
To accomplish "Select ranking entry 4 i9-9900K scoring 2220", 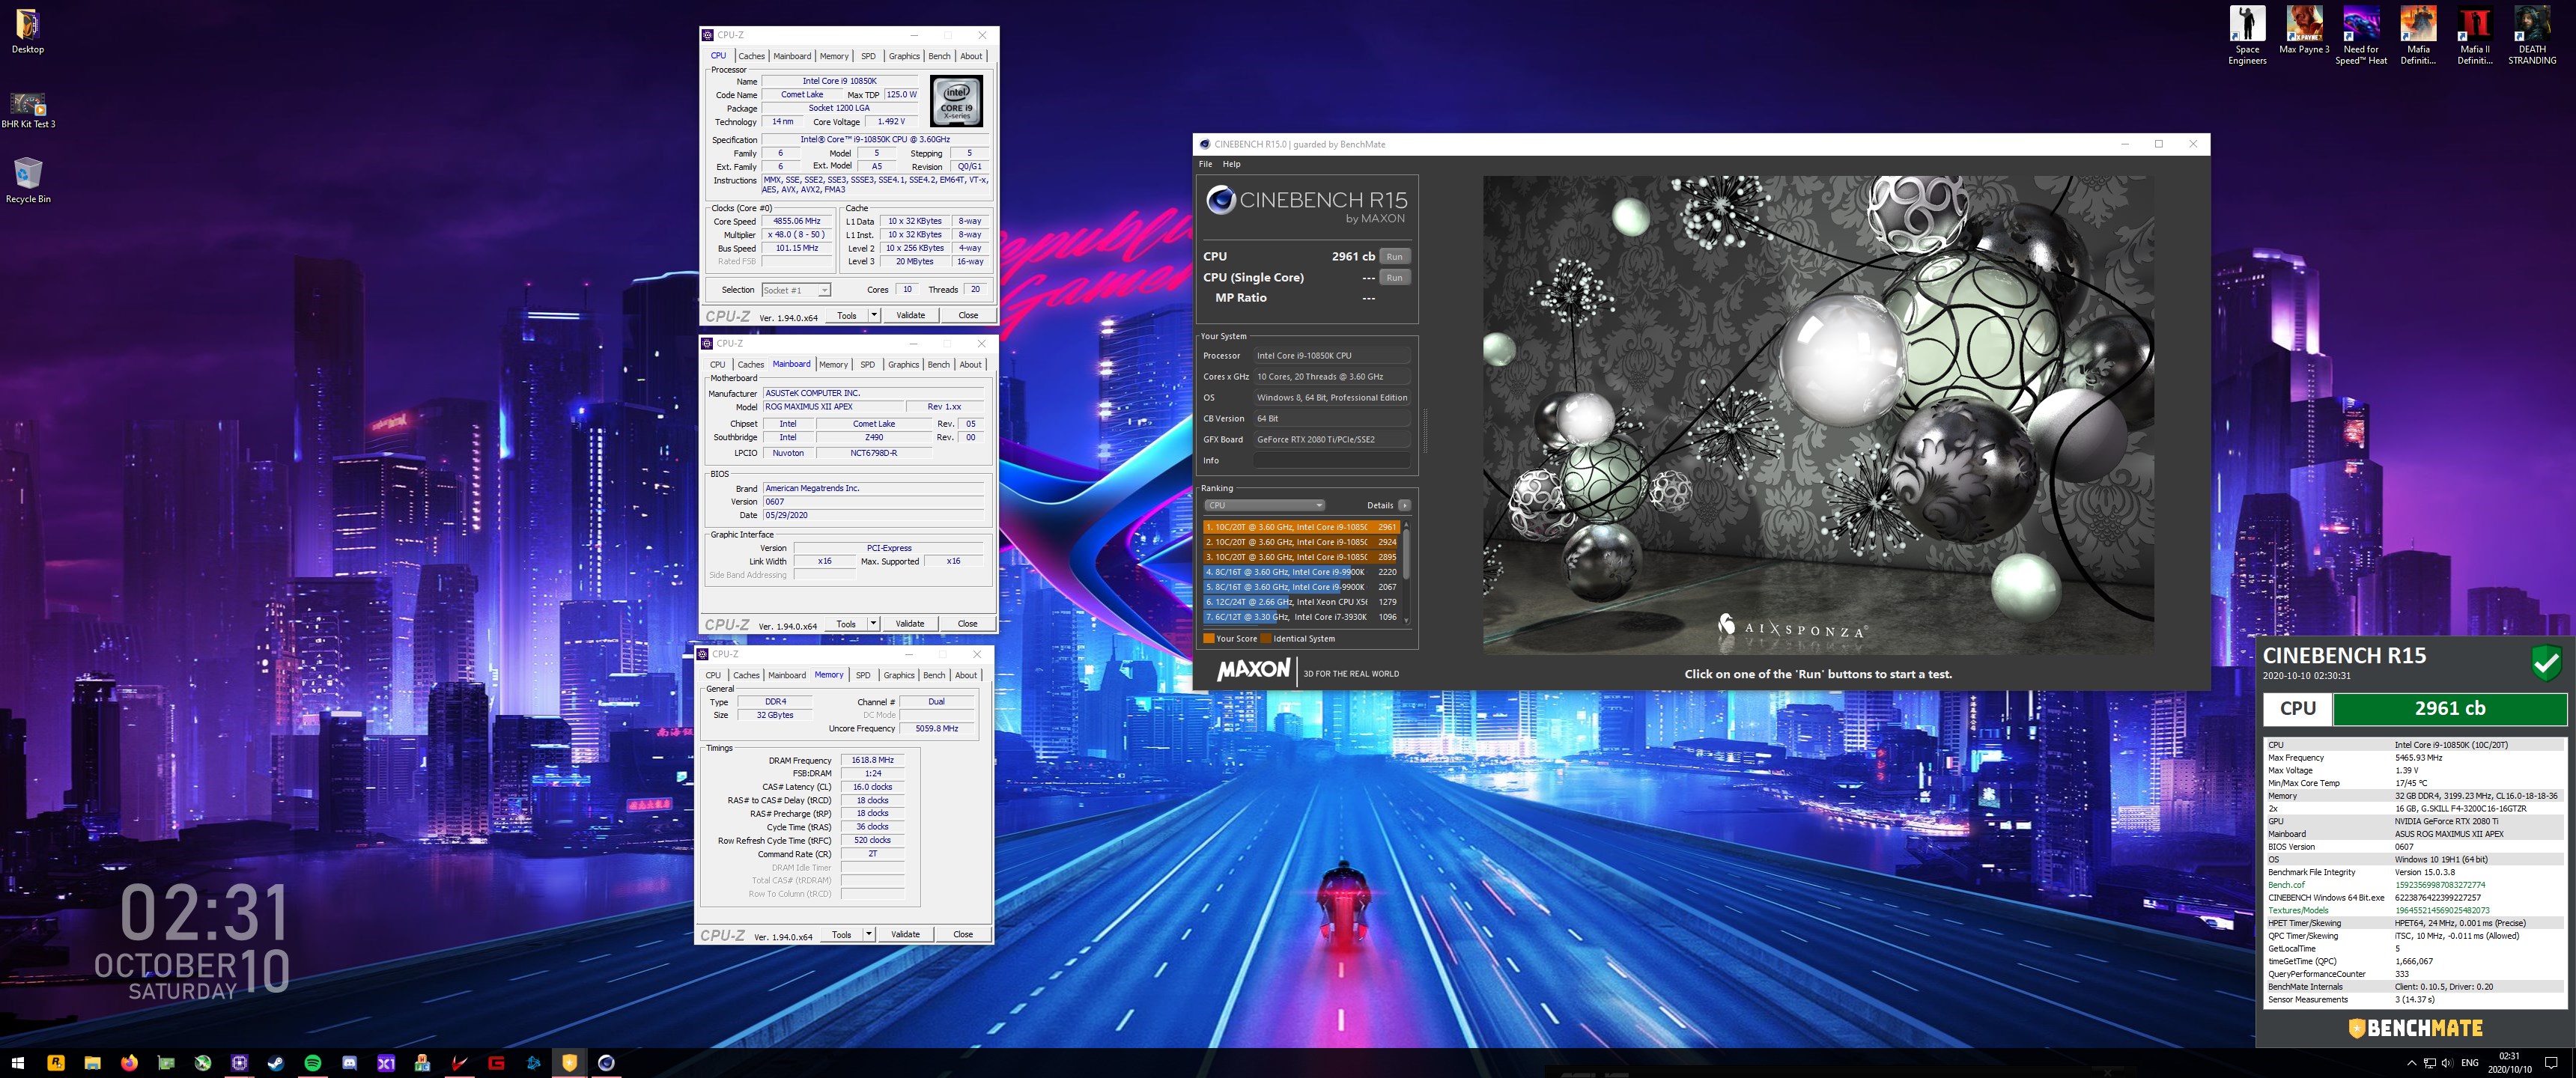I will click(1301, 572).
